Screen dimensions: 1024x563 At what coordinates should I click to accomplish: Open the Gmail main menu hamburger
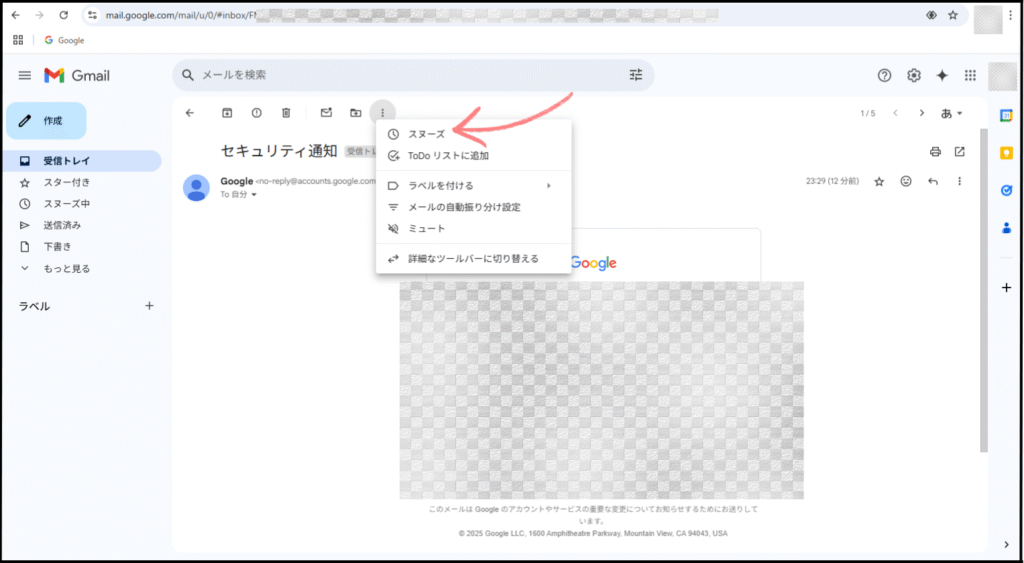[x=25, y=76]
